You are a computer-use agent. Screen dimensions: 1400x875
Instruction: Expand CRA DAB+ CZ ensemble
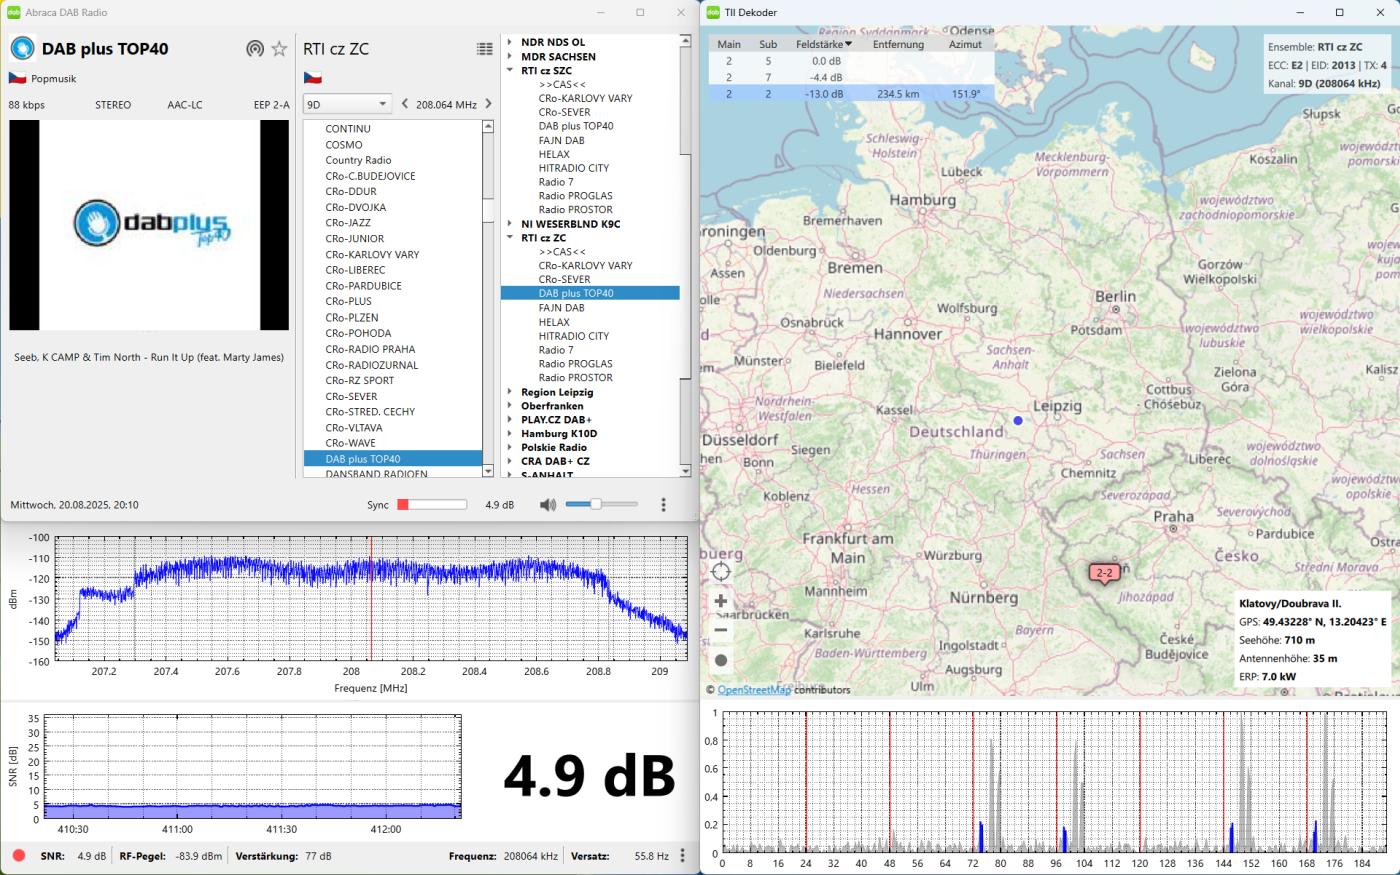tap(509, 462)
